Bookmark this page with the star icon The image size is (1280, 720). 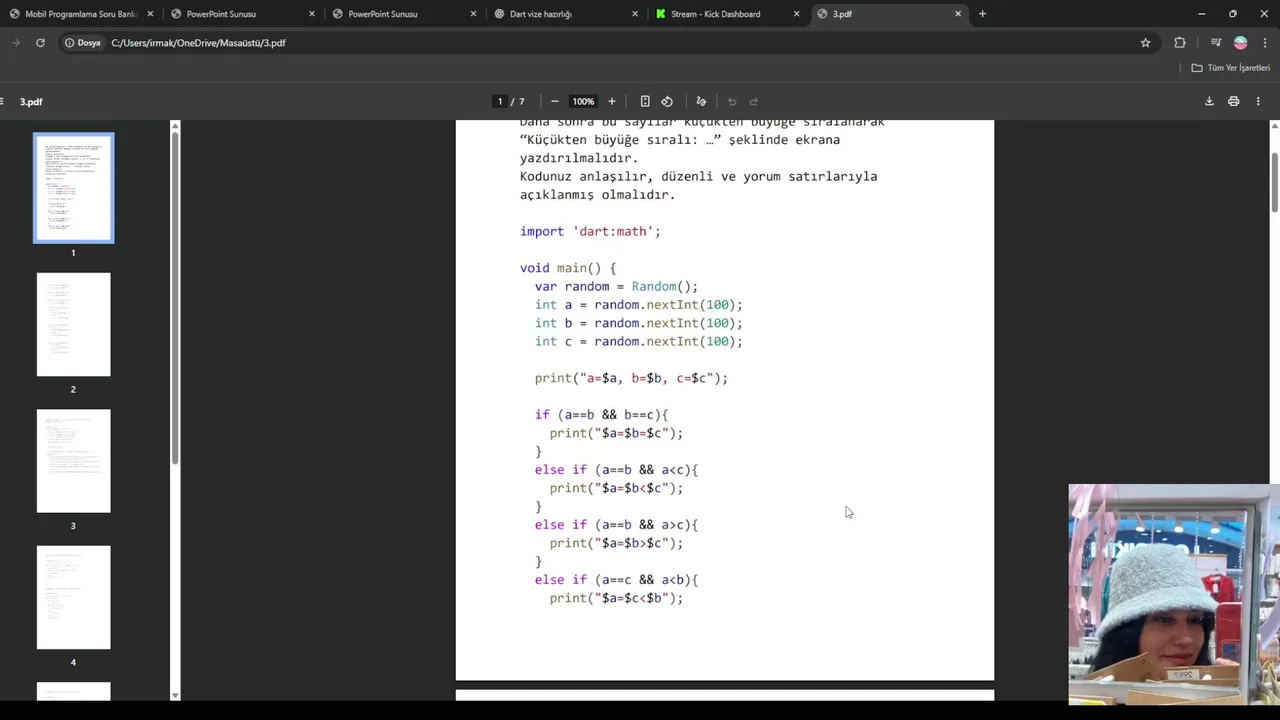coord(1145,43)
